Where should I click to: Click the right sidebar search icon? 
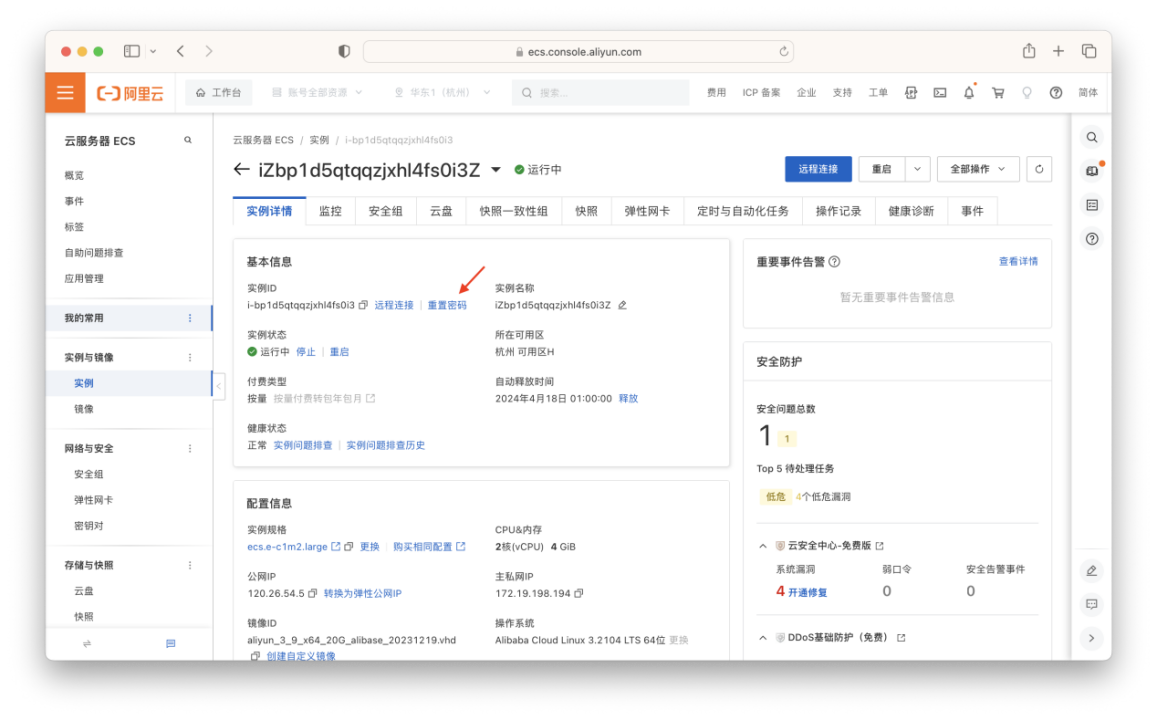[1091, 137]
